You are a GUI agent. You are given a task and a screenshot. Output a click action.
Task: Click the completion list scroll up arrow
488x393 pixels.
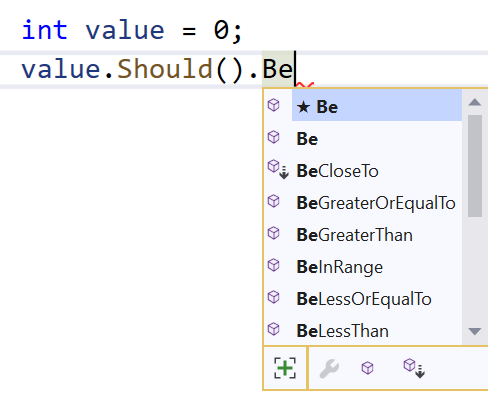coord(475,102)
